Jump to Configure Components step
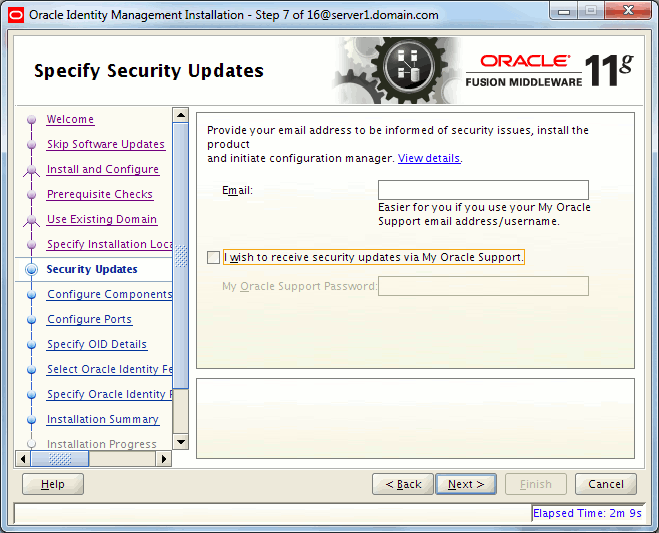The height and width of the screenshot is (533, 659). point(109,294)
